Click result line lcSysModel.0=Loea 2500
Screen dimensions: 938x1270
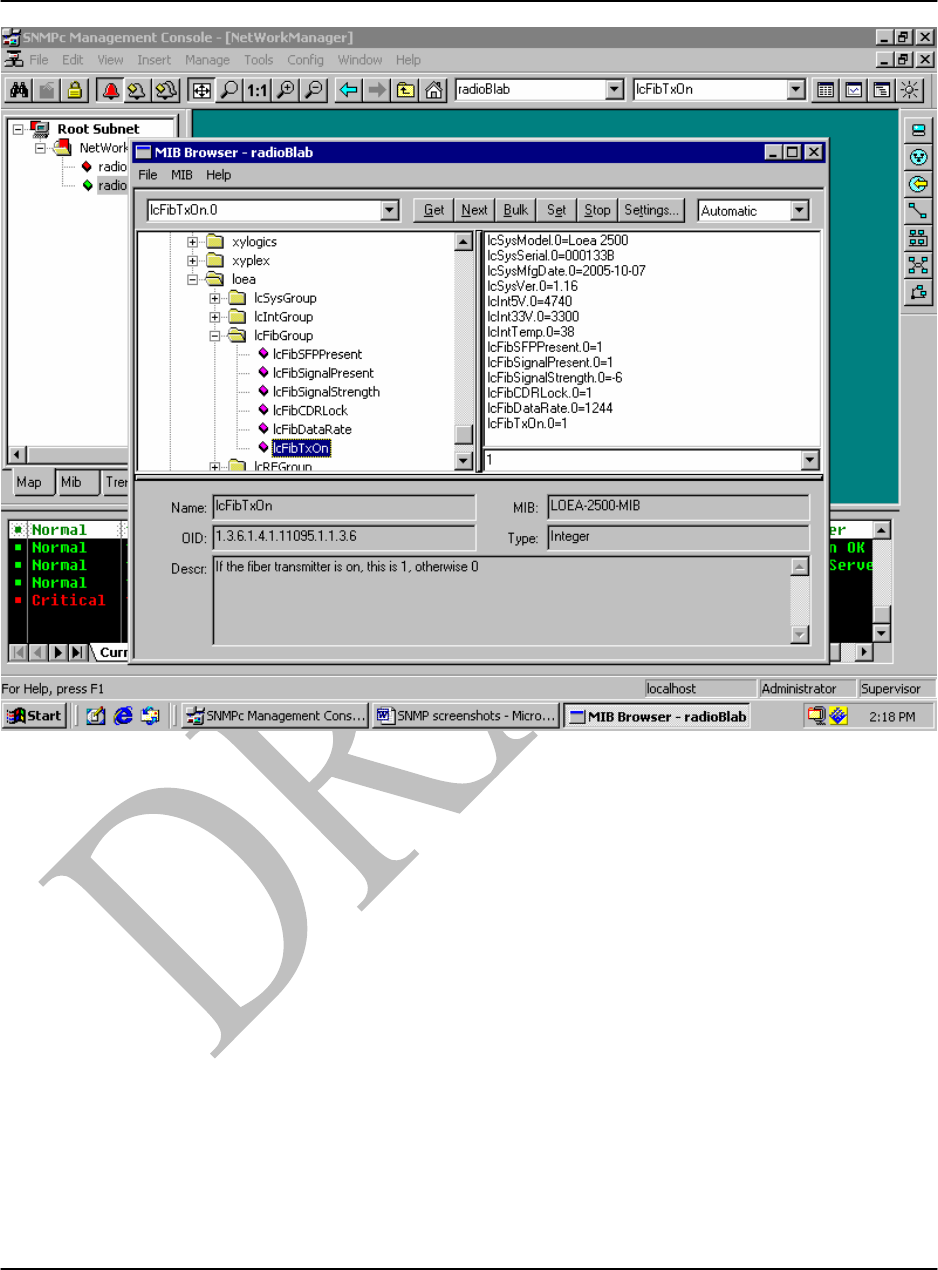(557, 241)
